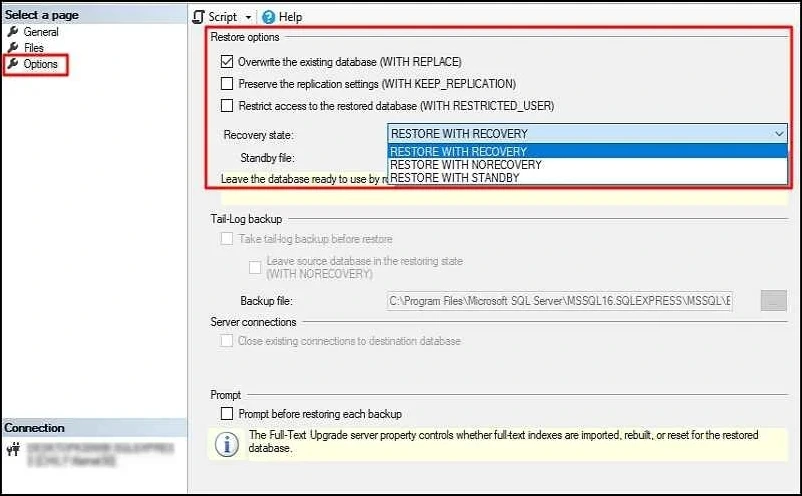Enable Prompt before restoring each backup
Screen dimensions: 802x496
227,413
